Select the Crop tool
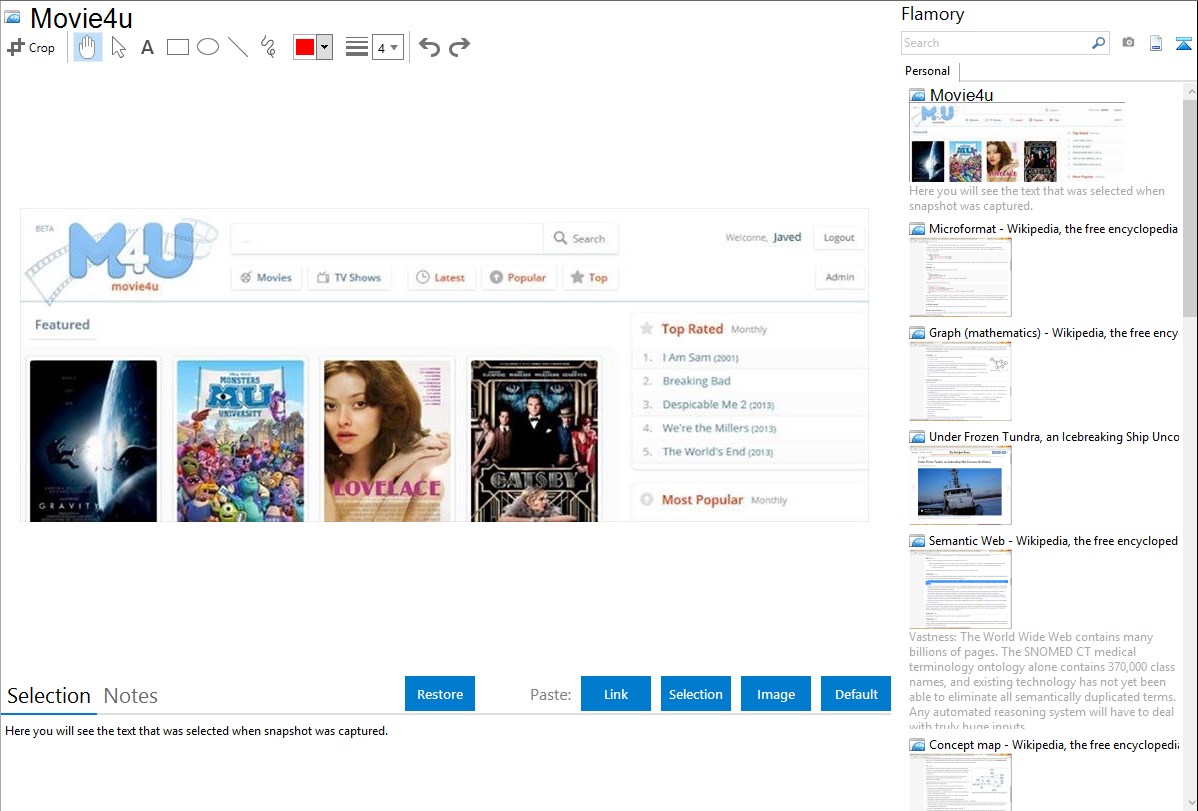Image resolution: width=1198 pixels, height=811 pixels. pyautogui.click(x=31, y=47)
